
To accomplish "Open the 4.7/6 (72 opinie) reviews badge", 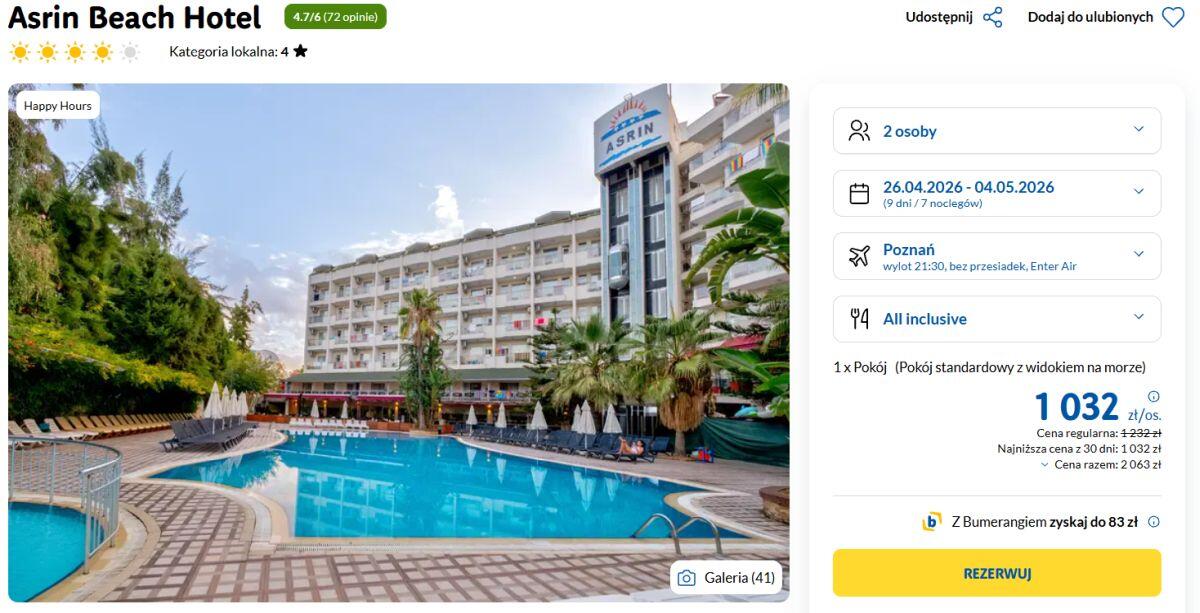I will point(335,17).
